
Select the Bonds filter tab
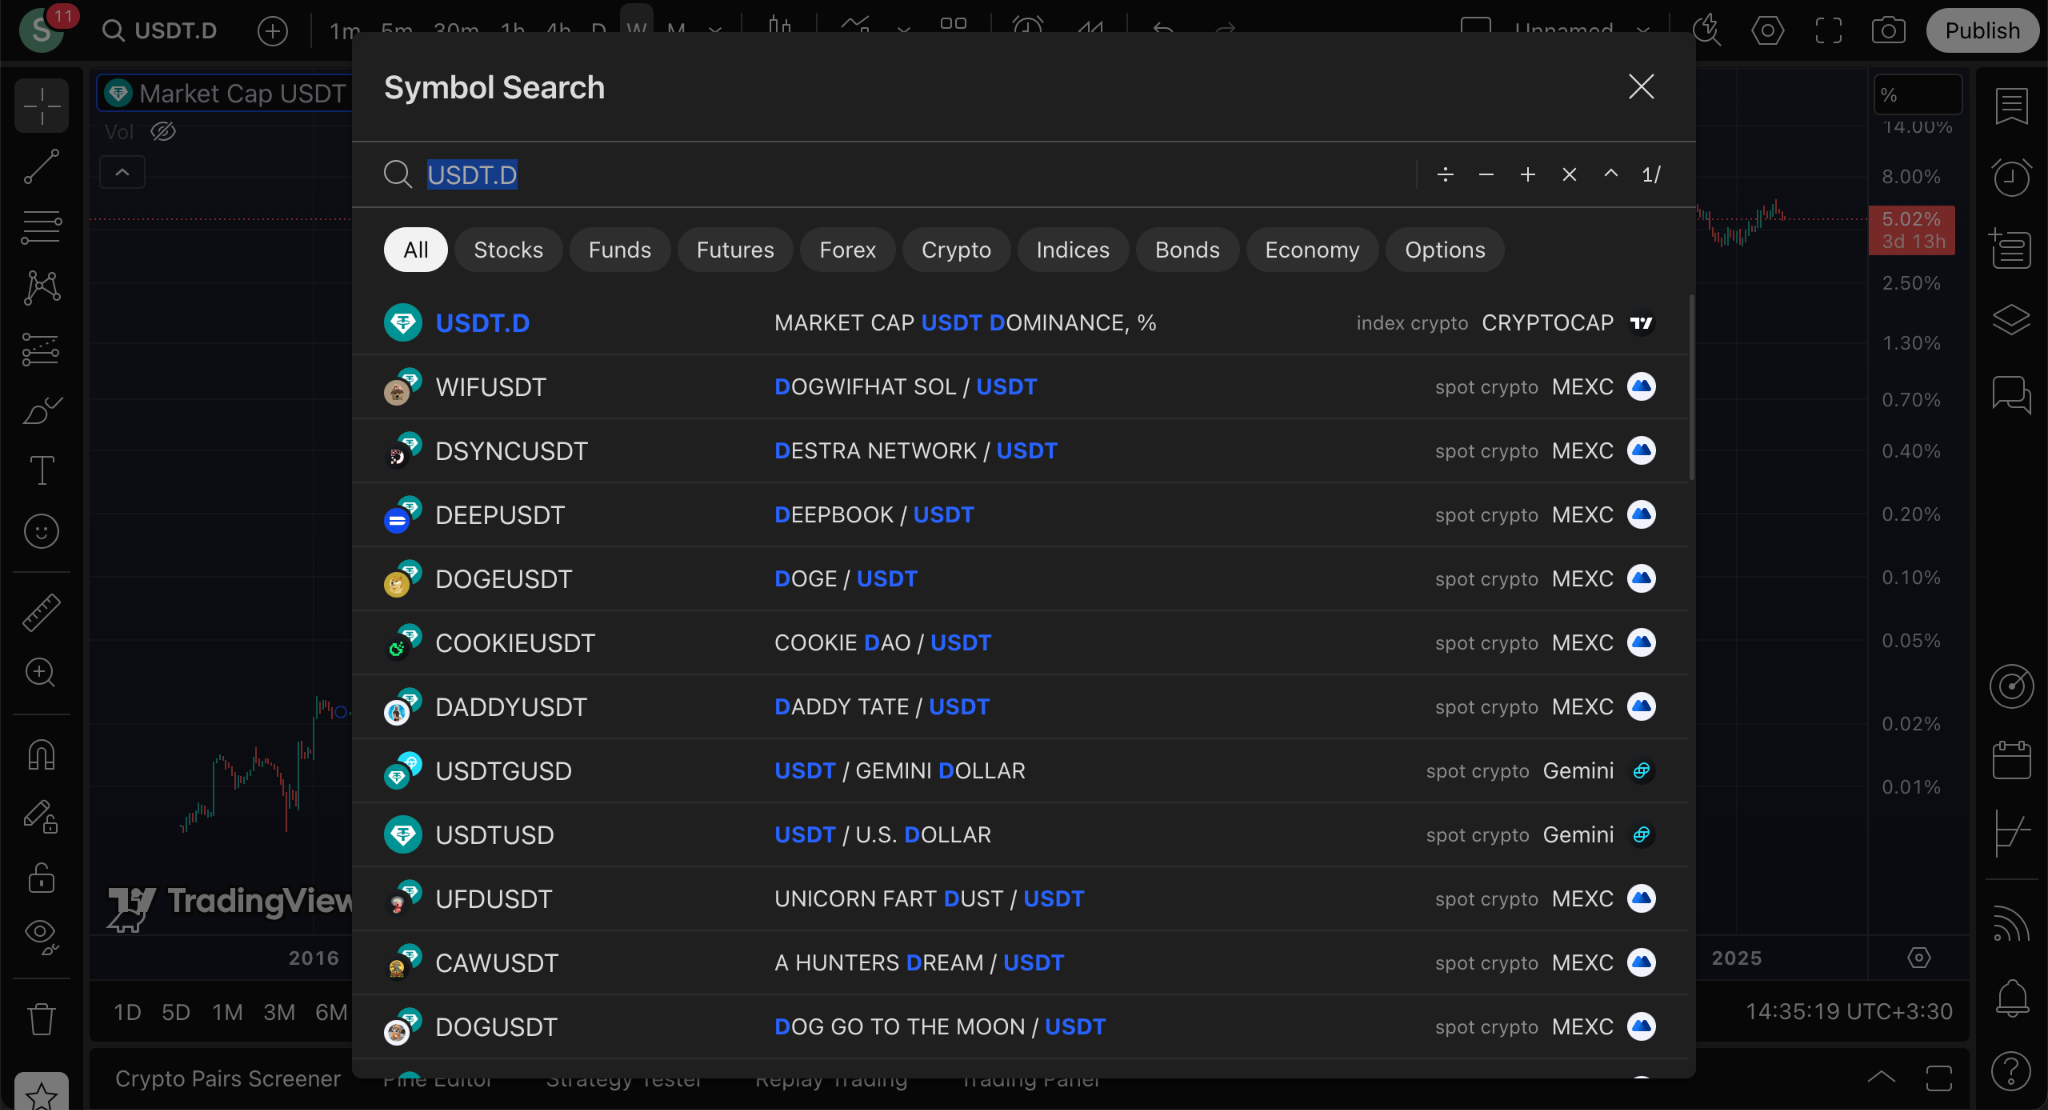point(1187,250)
